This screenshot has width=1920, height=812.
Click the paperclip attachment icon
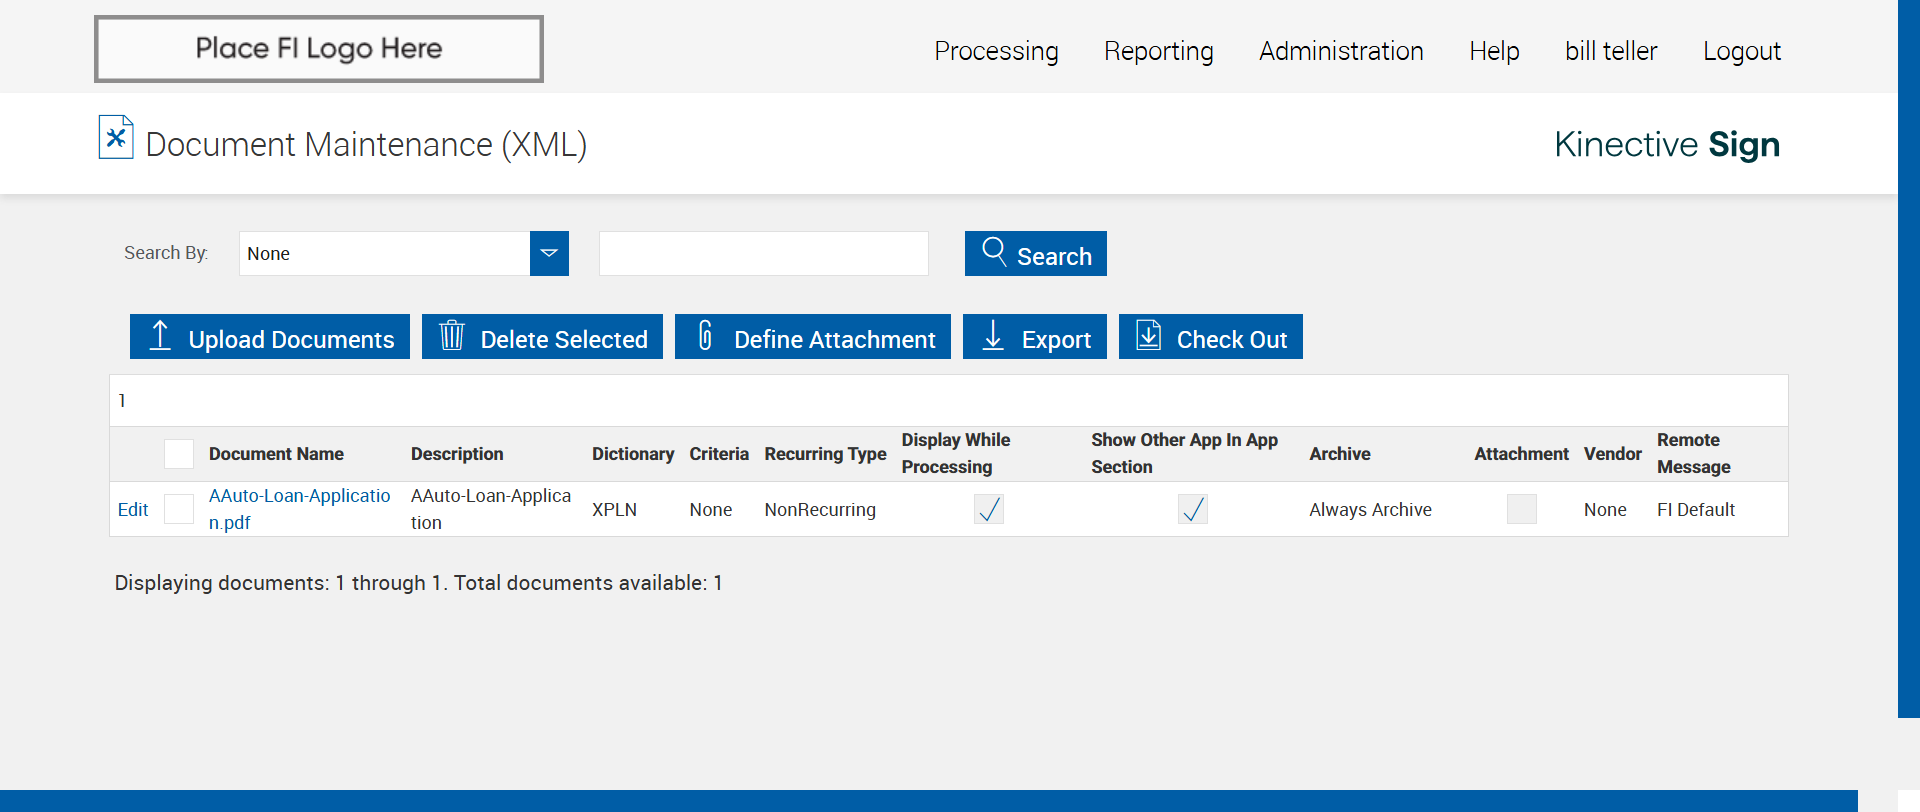705,336
